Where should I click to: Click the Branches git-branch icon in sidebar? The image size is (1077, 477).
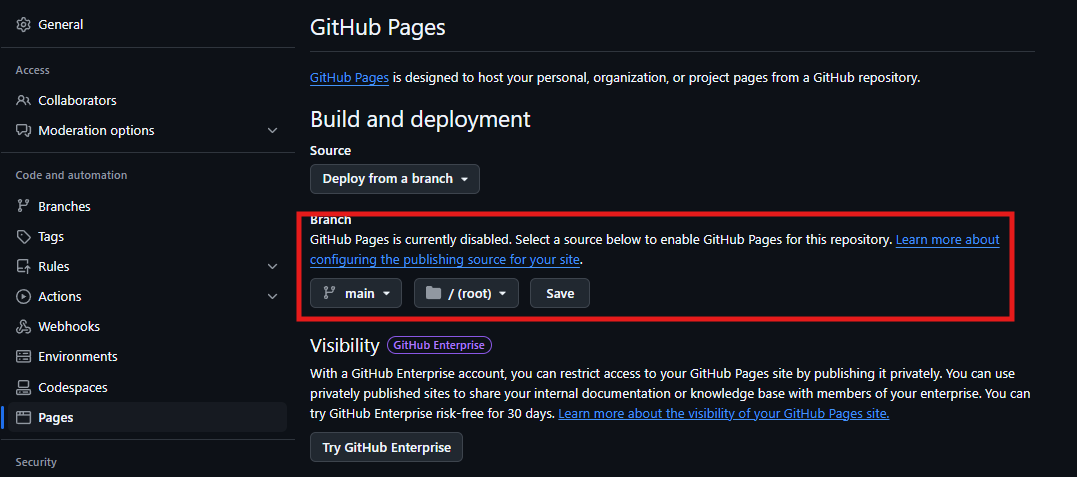[x=23, y=206]
